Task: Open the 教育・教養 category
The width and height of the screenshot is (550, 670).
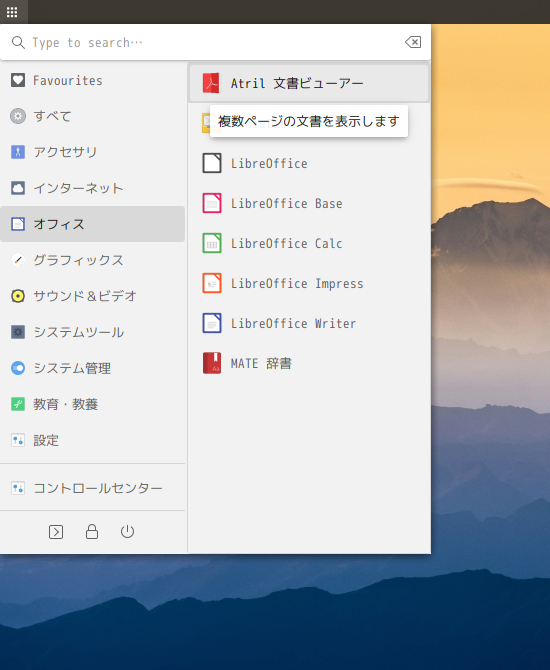Action: 92,404
